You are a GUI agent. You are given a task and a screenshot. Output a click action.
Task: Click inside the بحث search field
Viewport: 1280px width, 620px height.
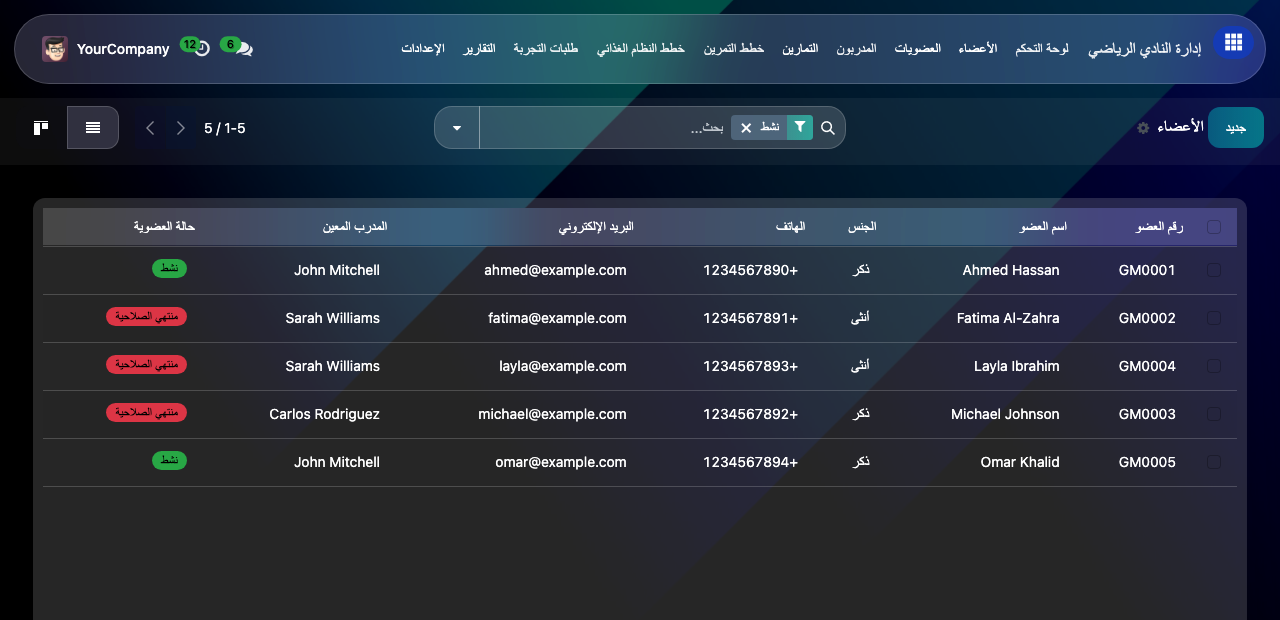(605, 128)
